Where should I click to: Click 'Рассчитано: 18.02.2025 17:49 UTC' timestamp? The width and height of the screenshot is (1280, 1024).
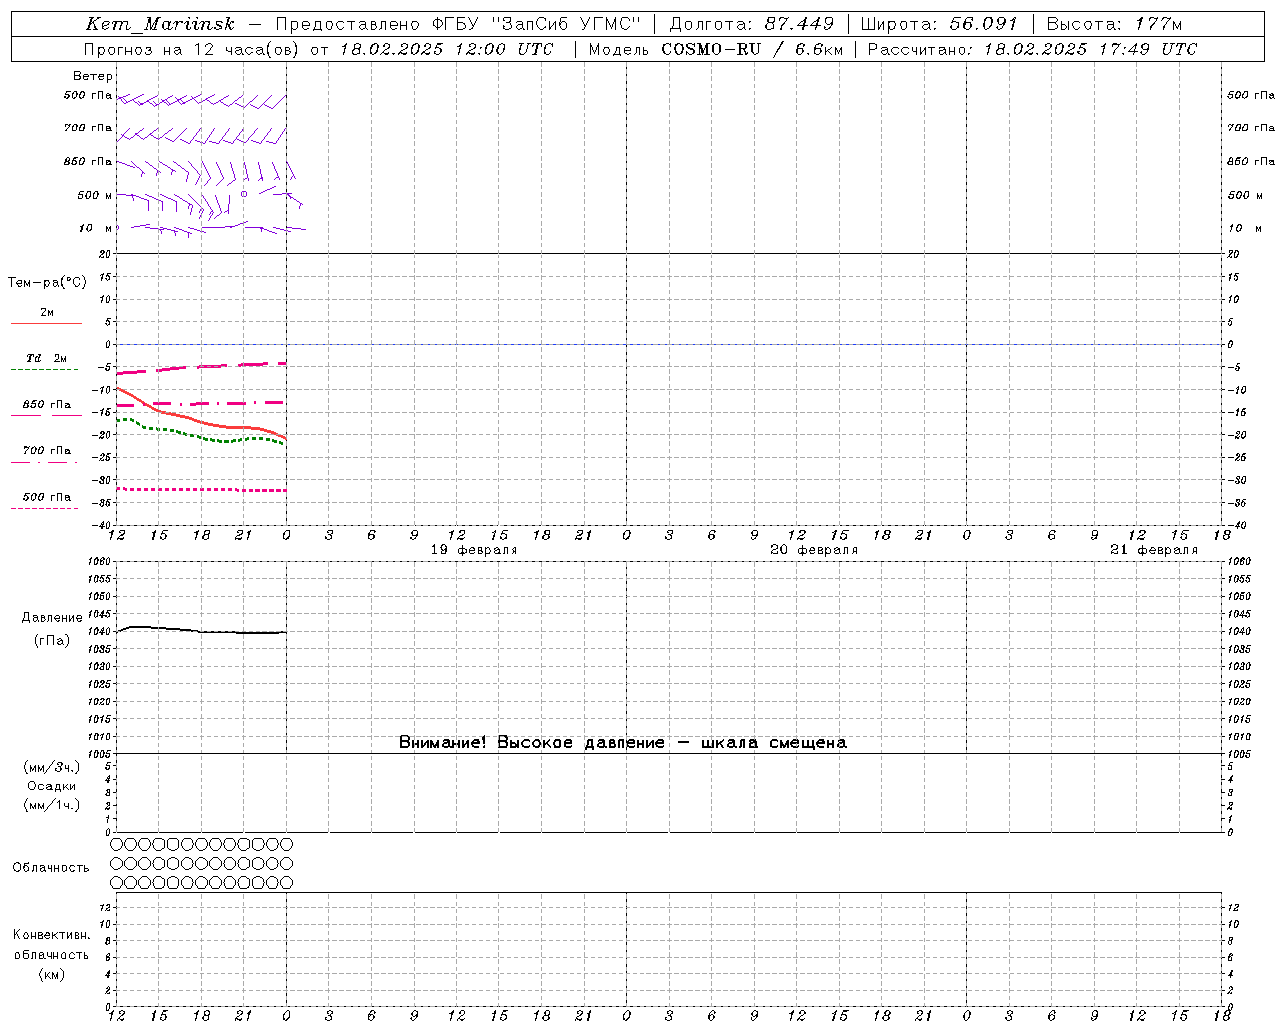point(1031,49)
